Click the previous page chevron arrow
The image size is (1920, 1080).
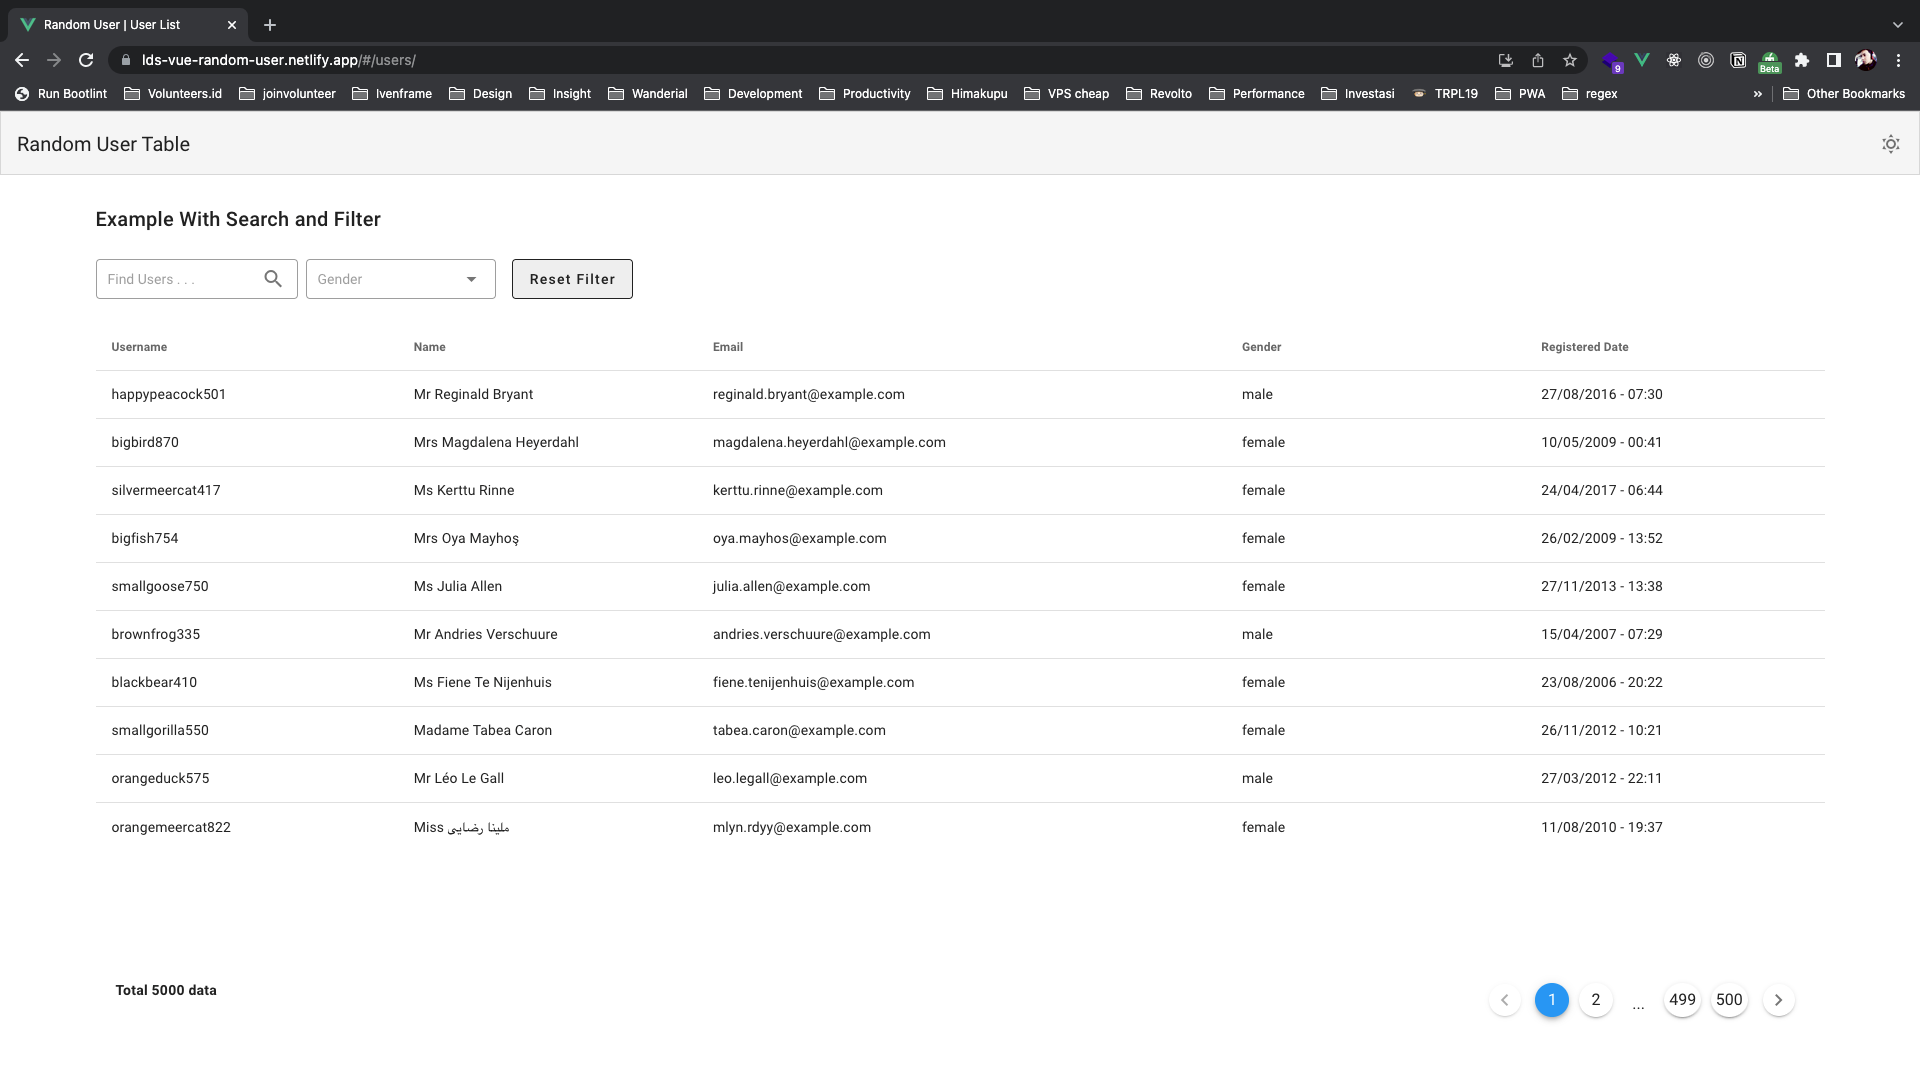(1505, 1000)
